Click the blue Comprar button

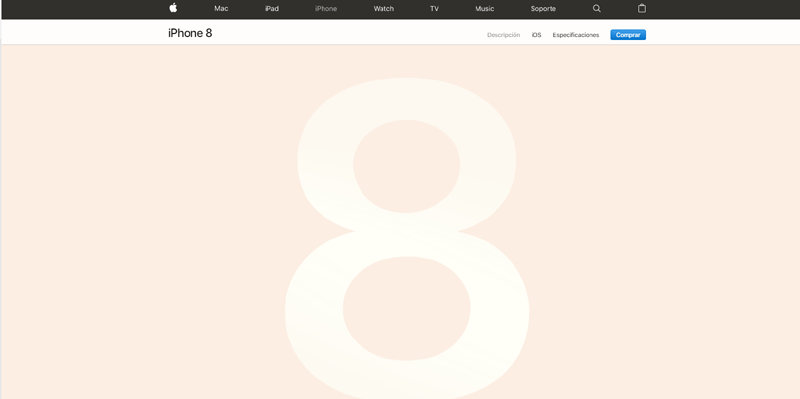coord(628,35)
